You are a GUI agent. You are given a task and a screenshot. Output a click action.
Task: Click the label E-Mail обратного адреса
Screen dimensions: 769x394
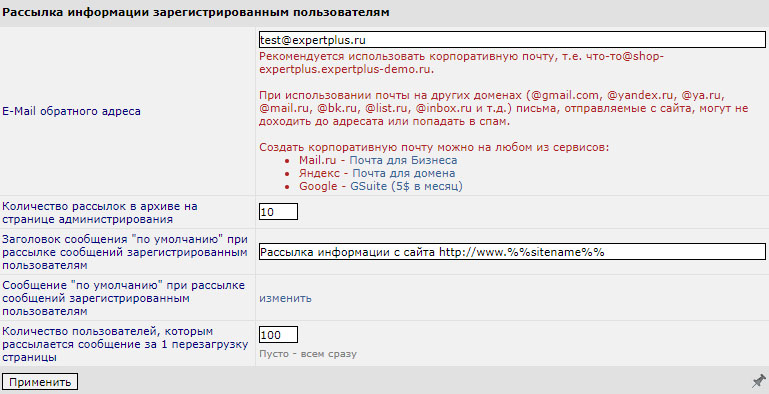tap(72, 111)
